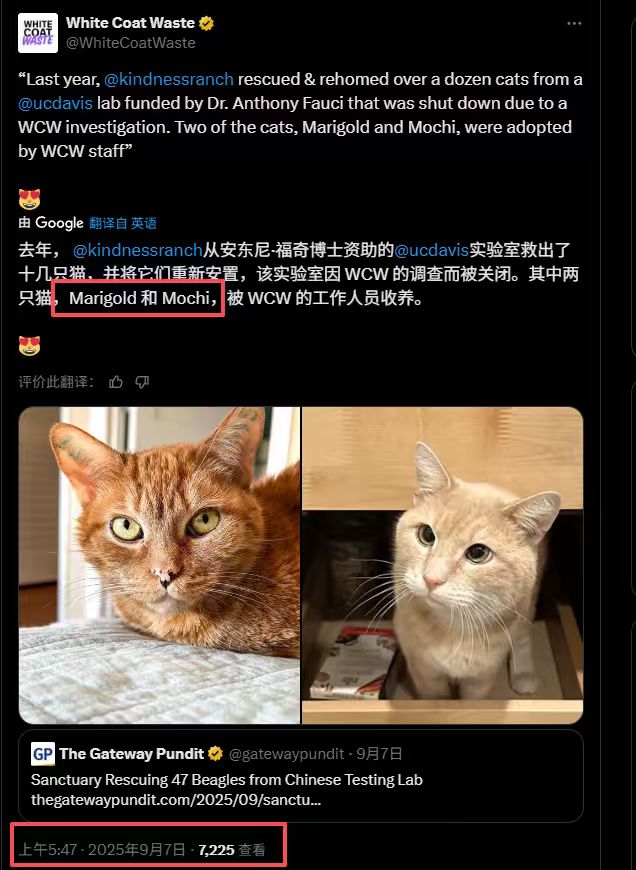
Task: Click the thumbs-up icon to rate translation
Action: (115, 382)
